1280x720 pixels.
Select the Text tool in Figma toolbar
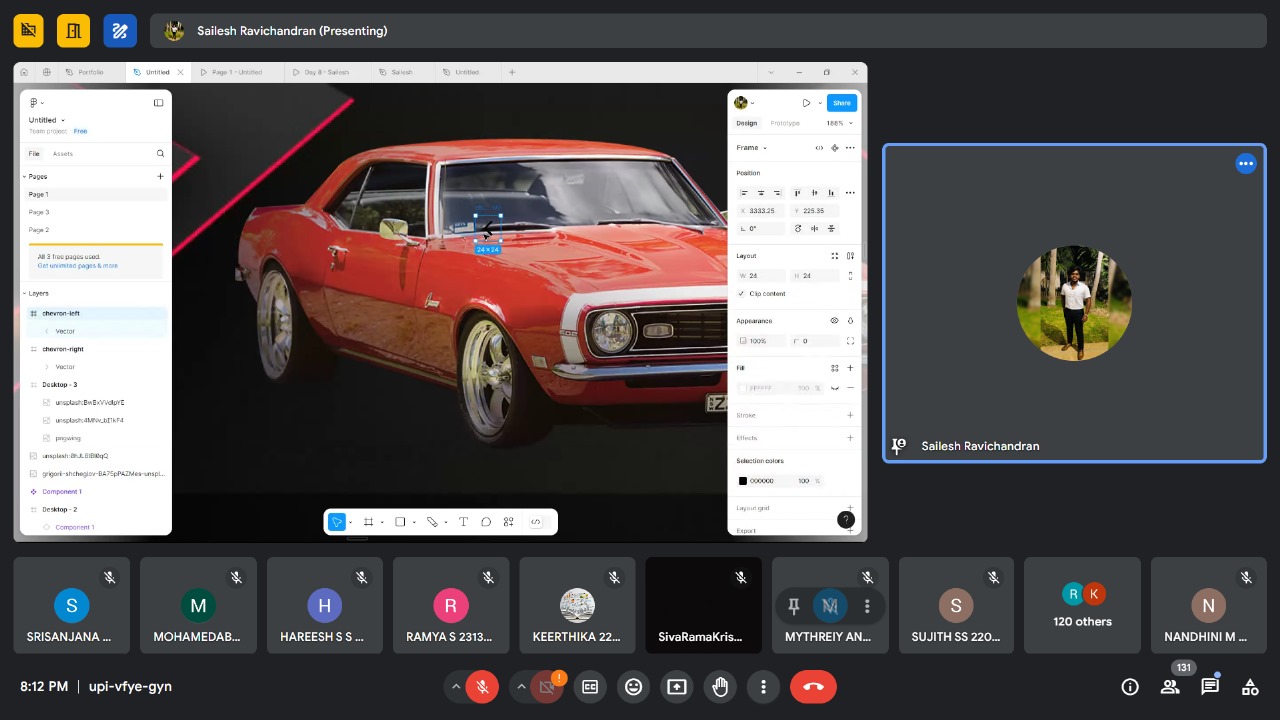pos(463,522)
